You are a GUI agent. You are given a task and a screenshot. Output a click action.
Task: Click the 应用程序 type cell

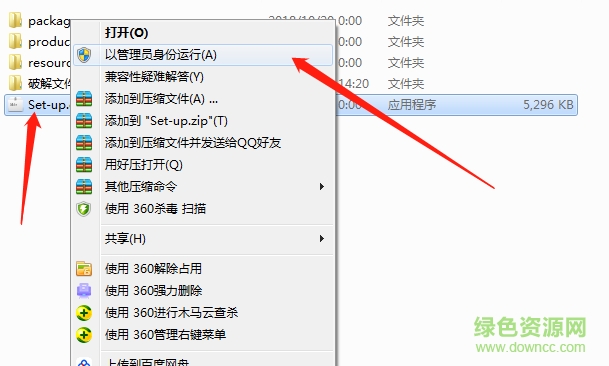412,105
